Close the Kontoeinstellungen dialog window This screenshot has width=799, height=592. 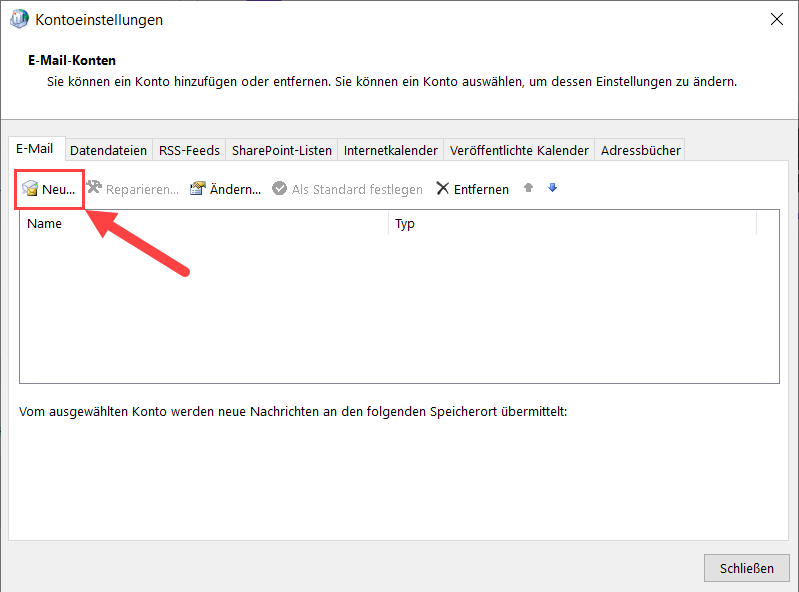pyautogui.click(x=776, y=19)
